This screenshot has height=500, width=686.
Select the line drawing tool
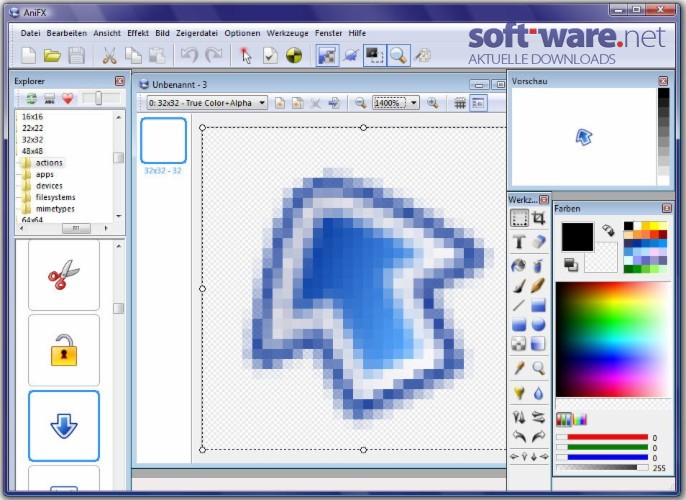point(519,305)
